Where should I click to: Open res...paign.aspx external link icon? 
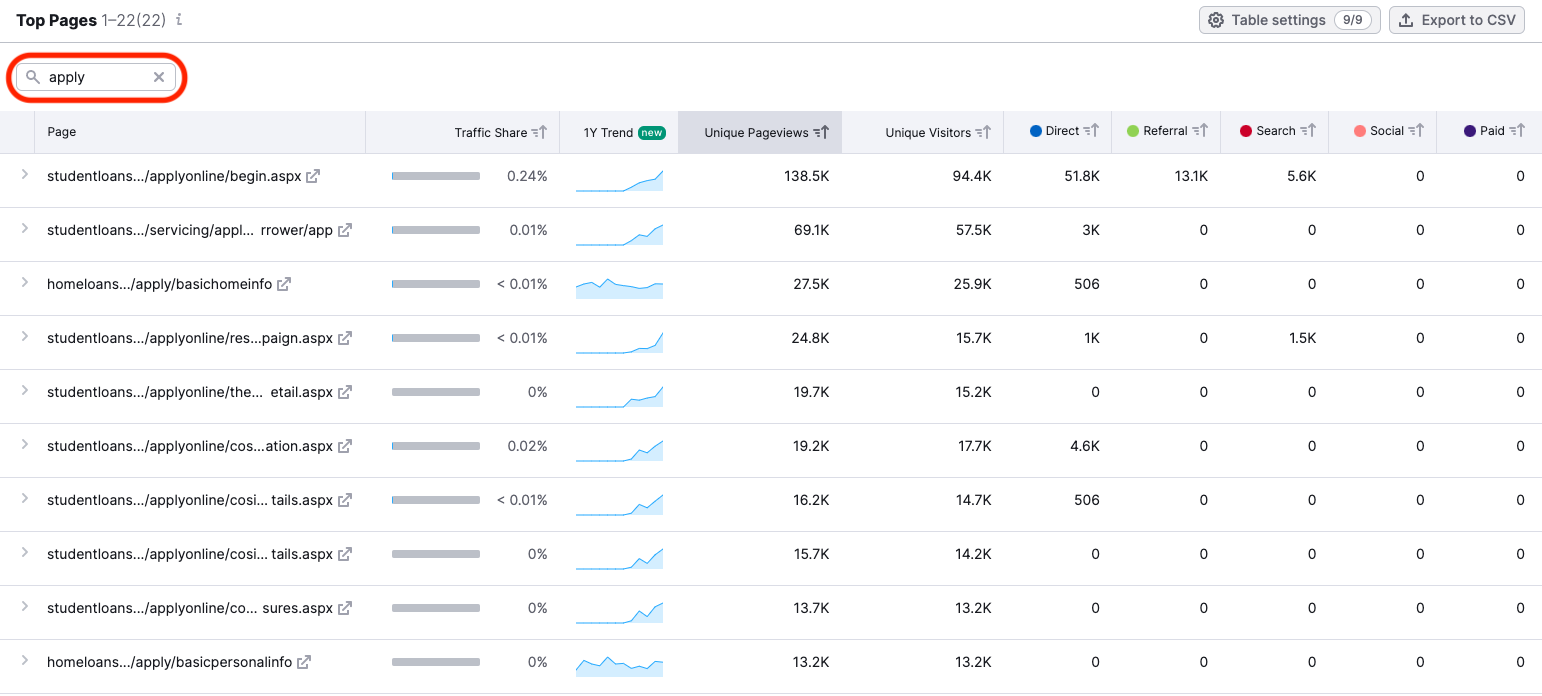(x=345, y=338)
